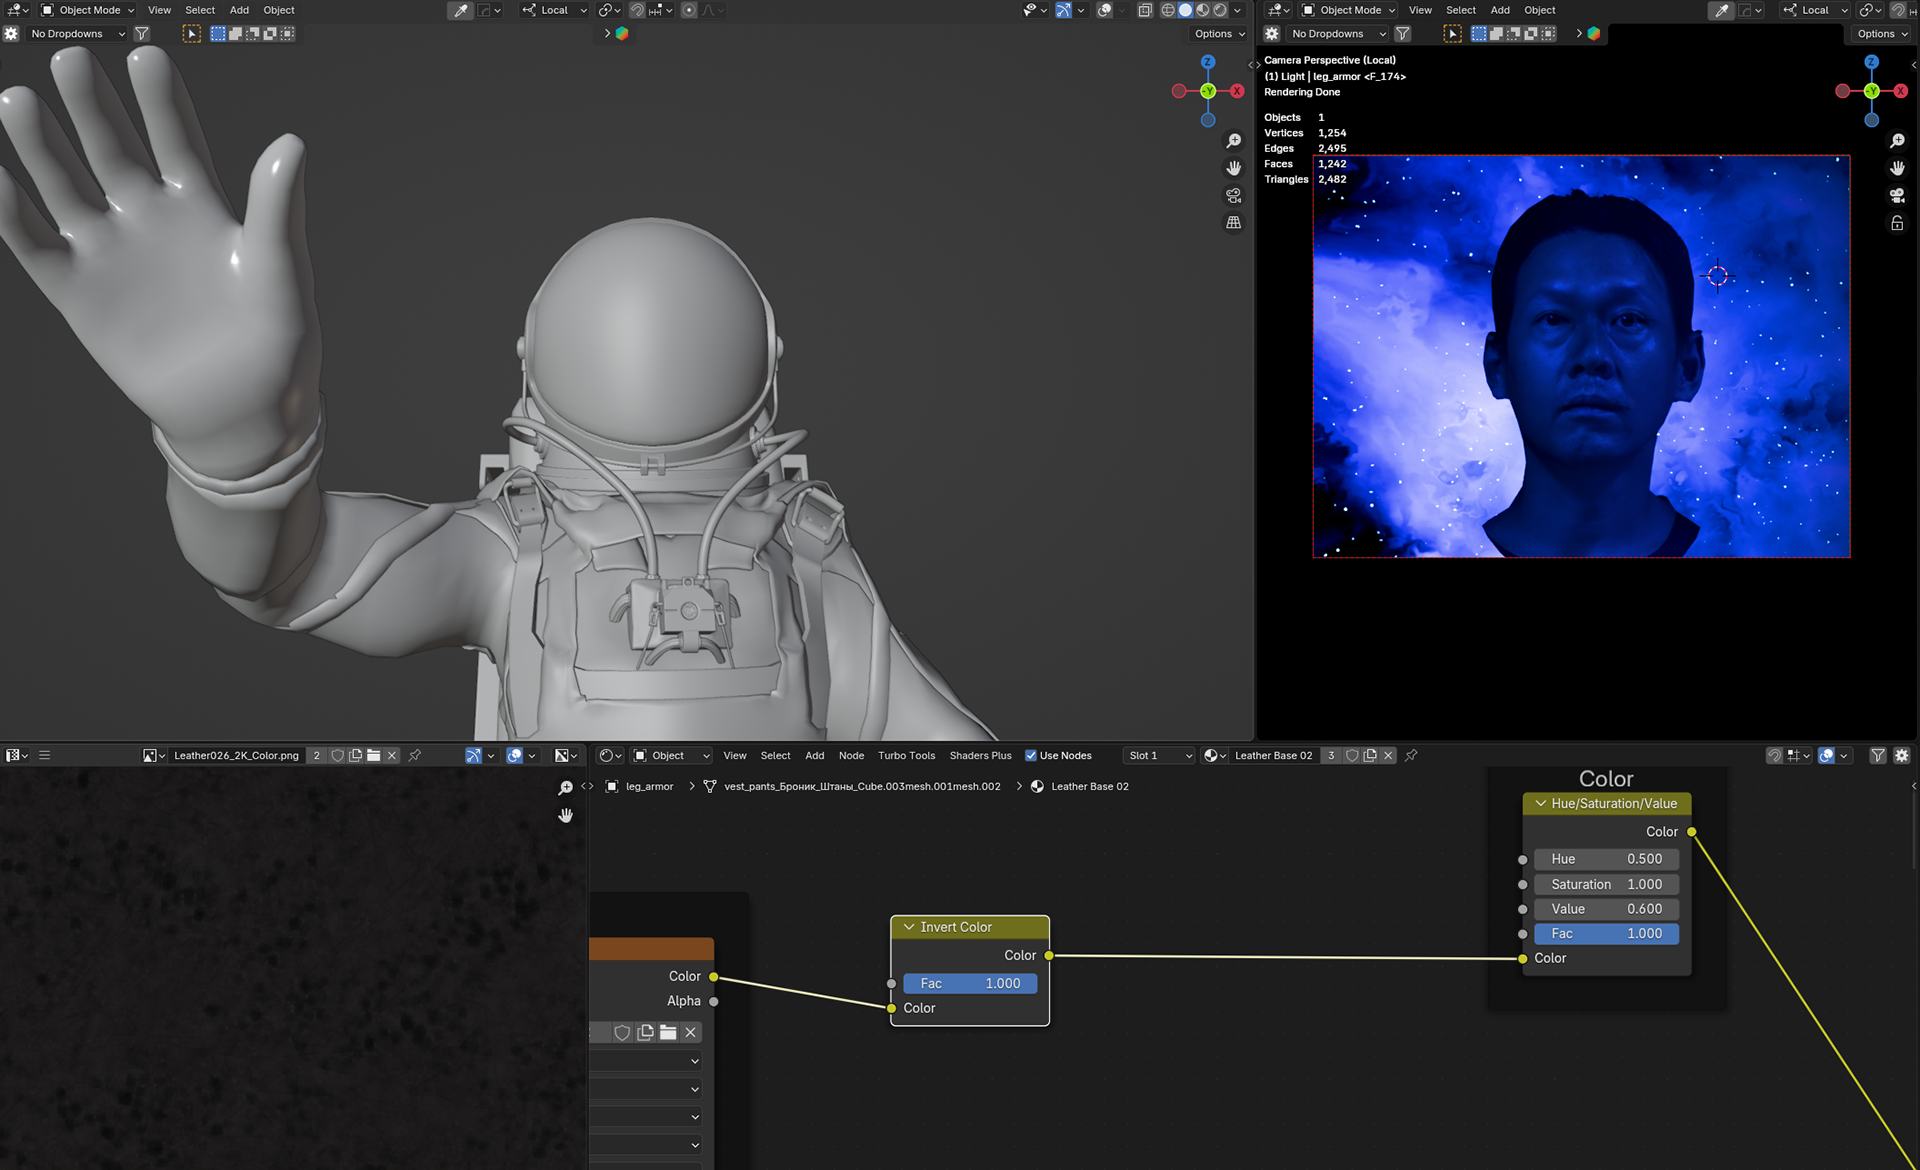Choose 'set new selection' mode icon in left viewport
This screenshot has width=1920, height=1170.
(217, 33)
